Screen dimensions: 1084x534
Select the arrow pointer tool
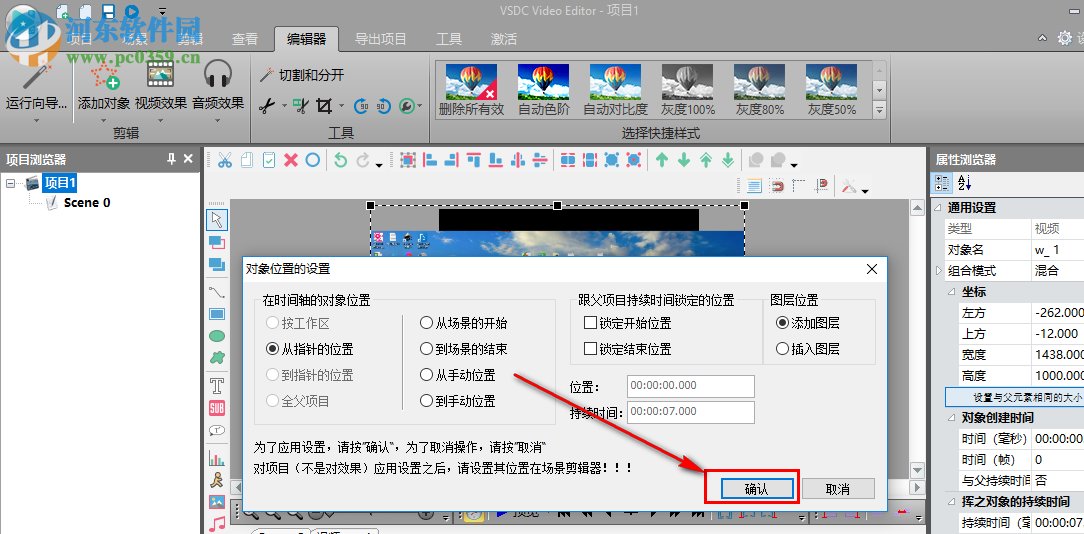tap(217, 219)
